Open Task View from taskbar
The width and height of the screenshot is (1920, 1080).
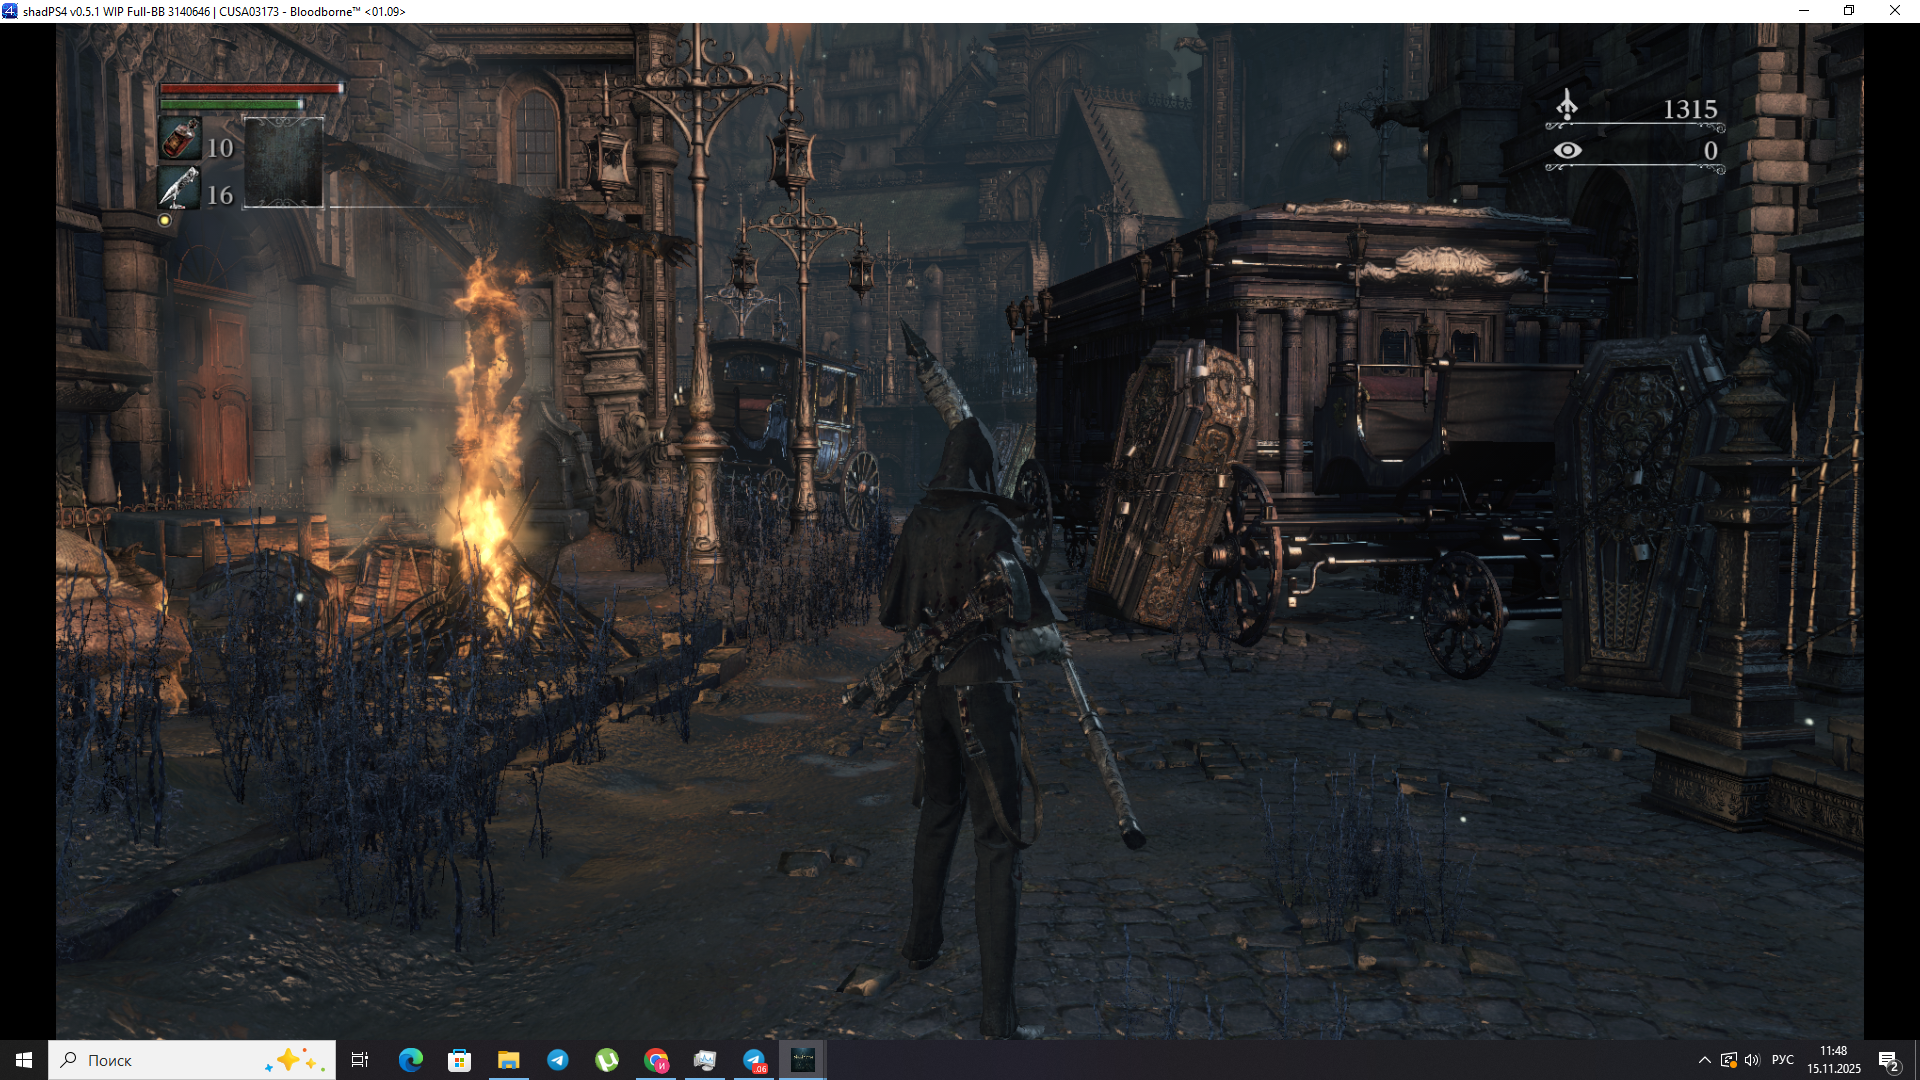360,1060
